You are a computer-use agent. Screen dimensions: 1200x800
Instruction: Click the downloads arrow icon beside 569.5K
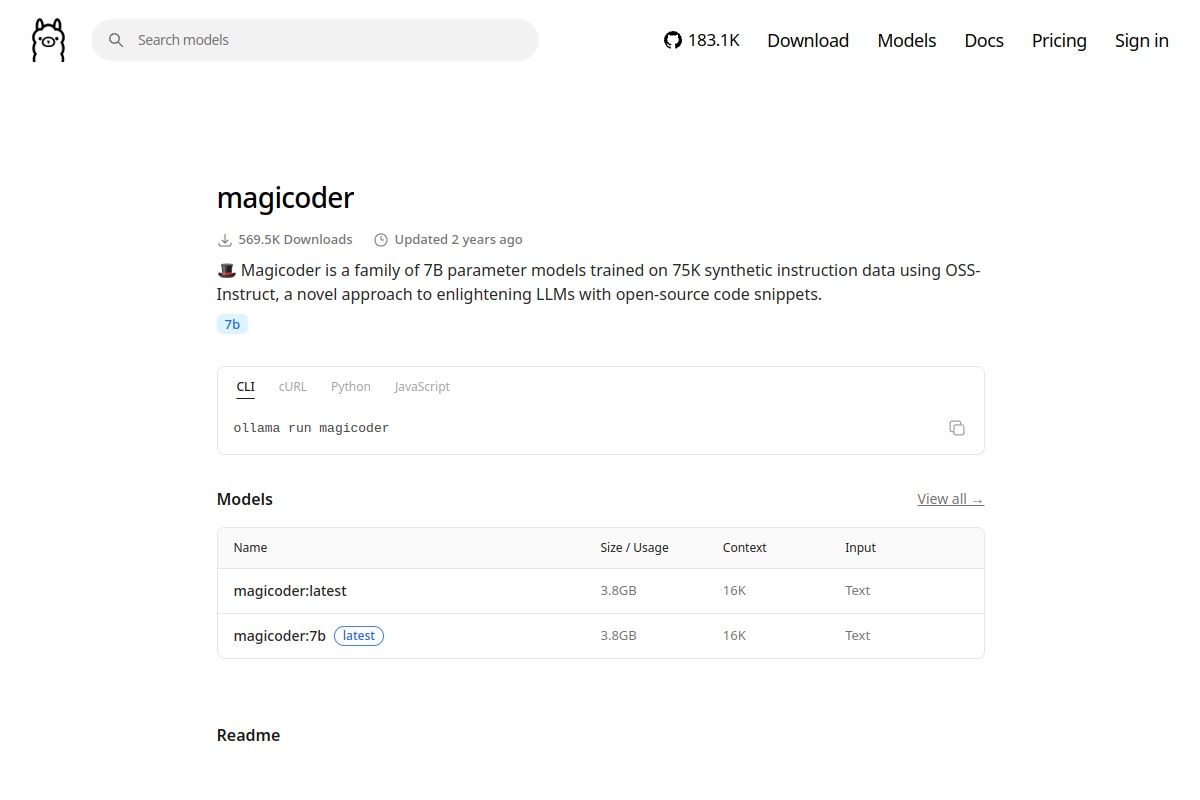(225, 240)
